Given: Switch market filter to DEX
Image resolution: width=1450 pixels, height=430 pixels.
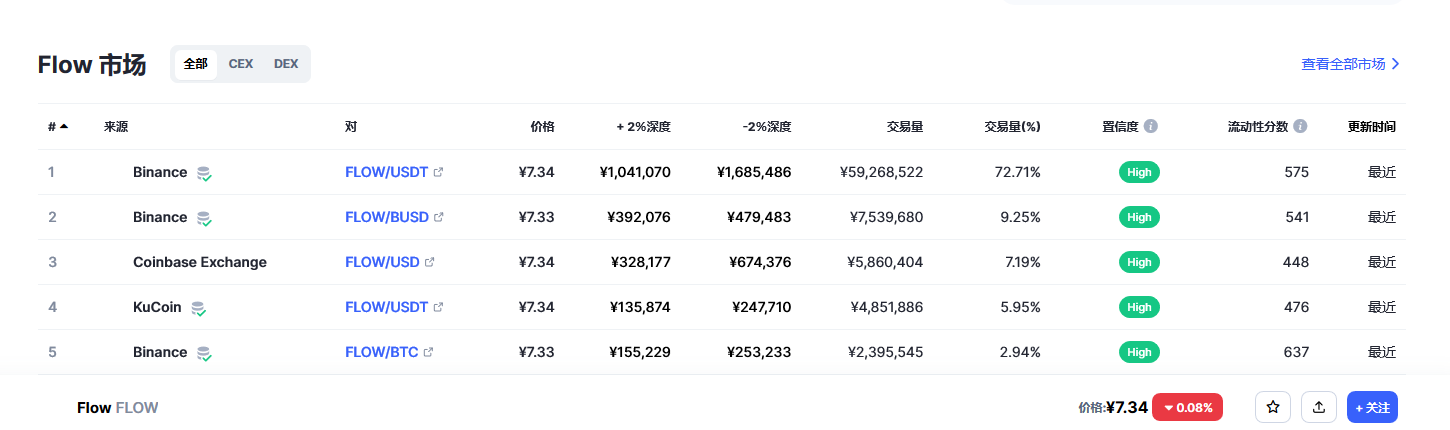Looking at the screenshot, I should point(286,64).
